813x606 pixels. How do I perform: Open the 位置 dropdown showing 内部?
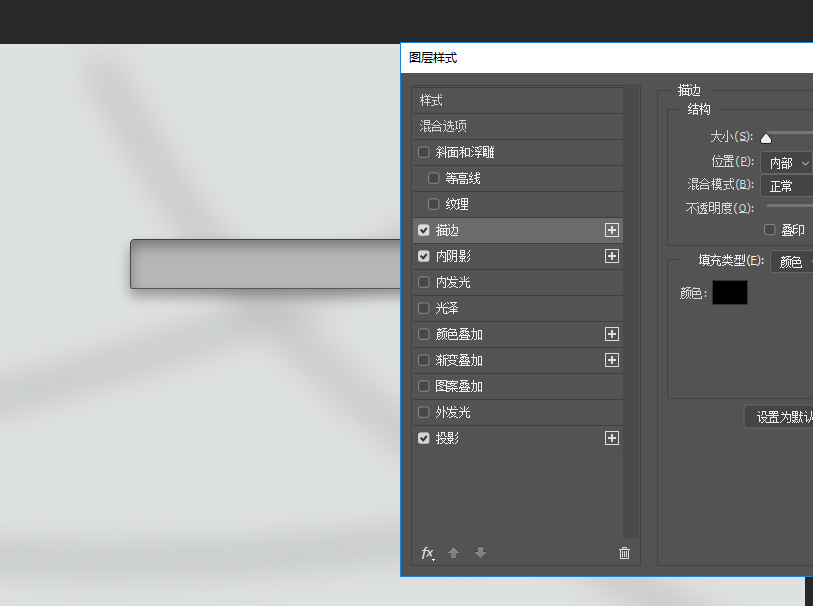tap(786, 161)
